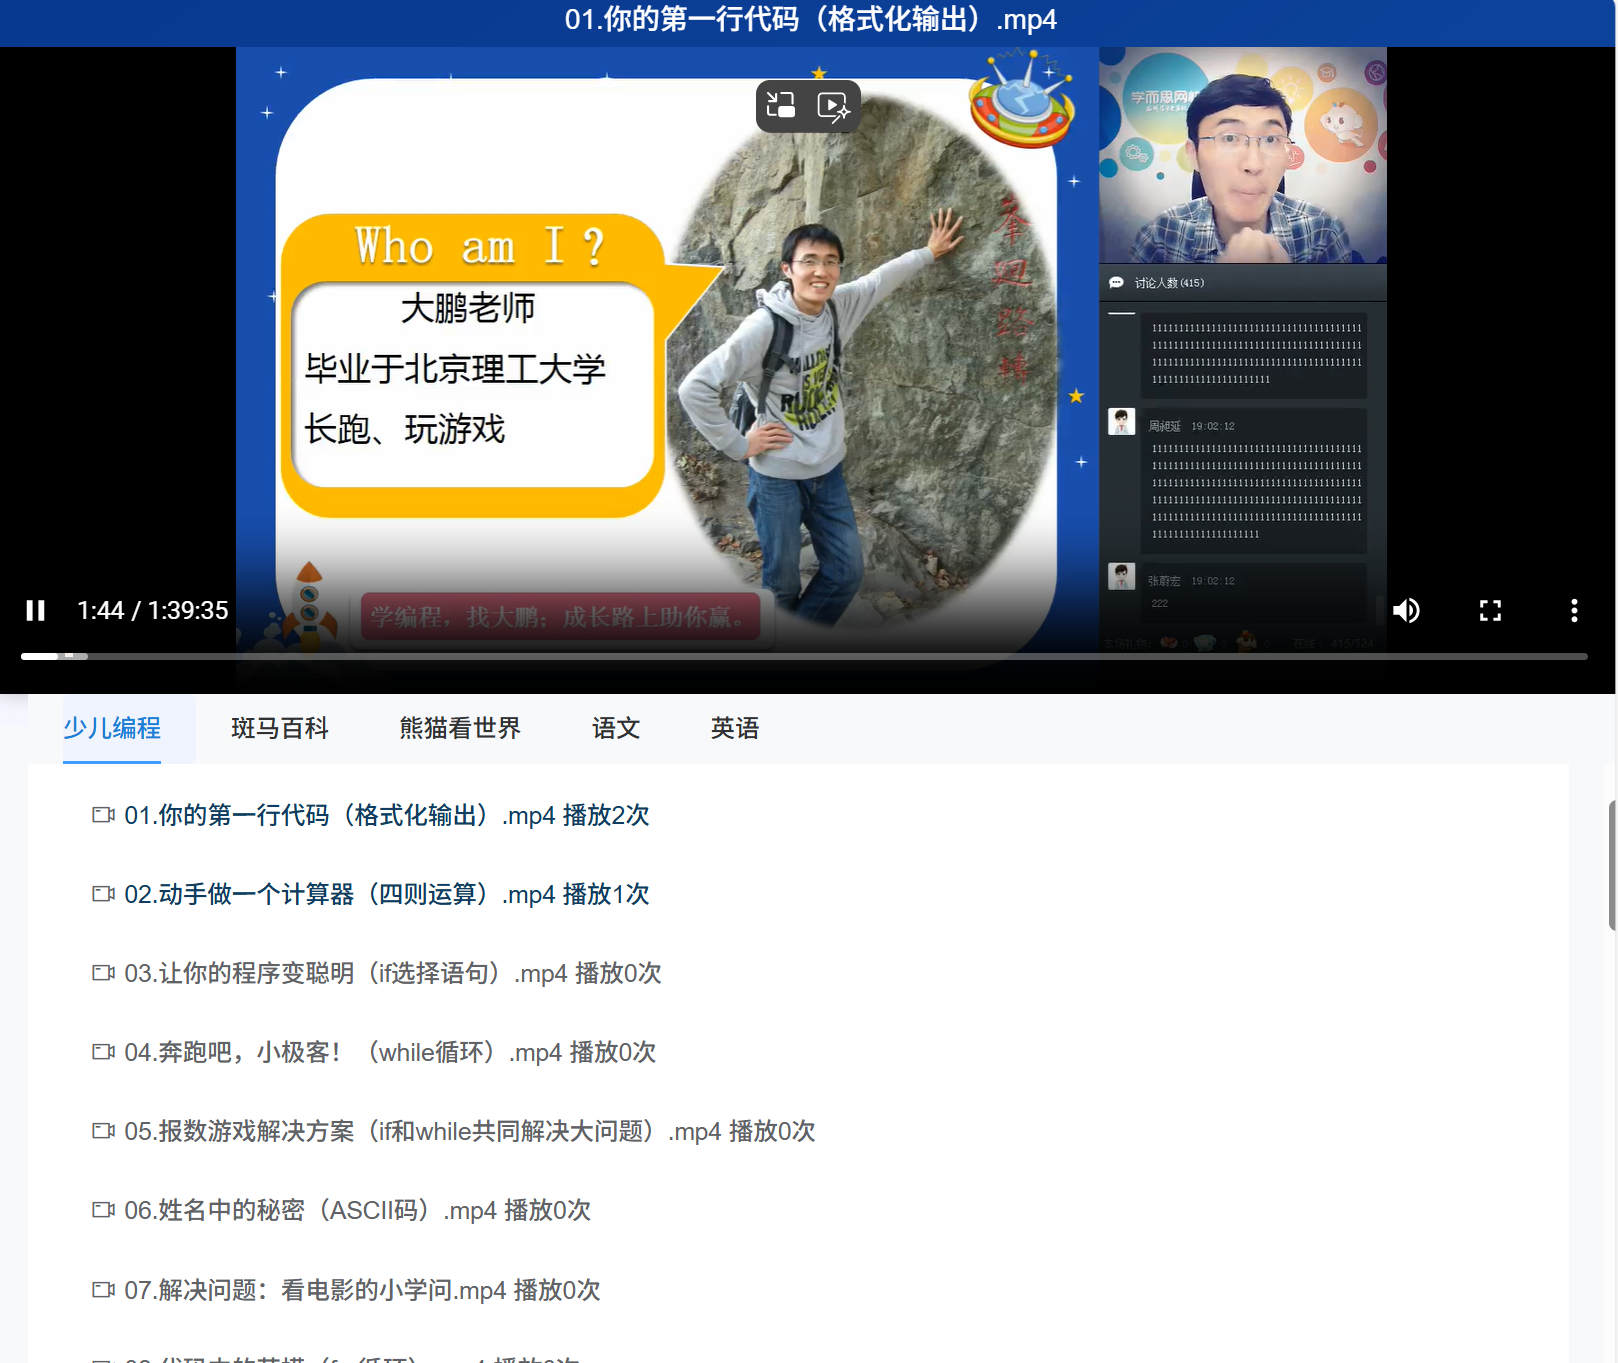Open 02.动手做一个计算器 video link
This screenshot has width=1618, height=1363.
coord(387,894)
